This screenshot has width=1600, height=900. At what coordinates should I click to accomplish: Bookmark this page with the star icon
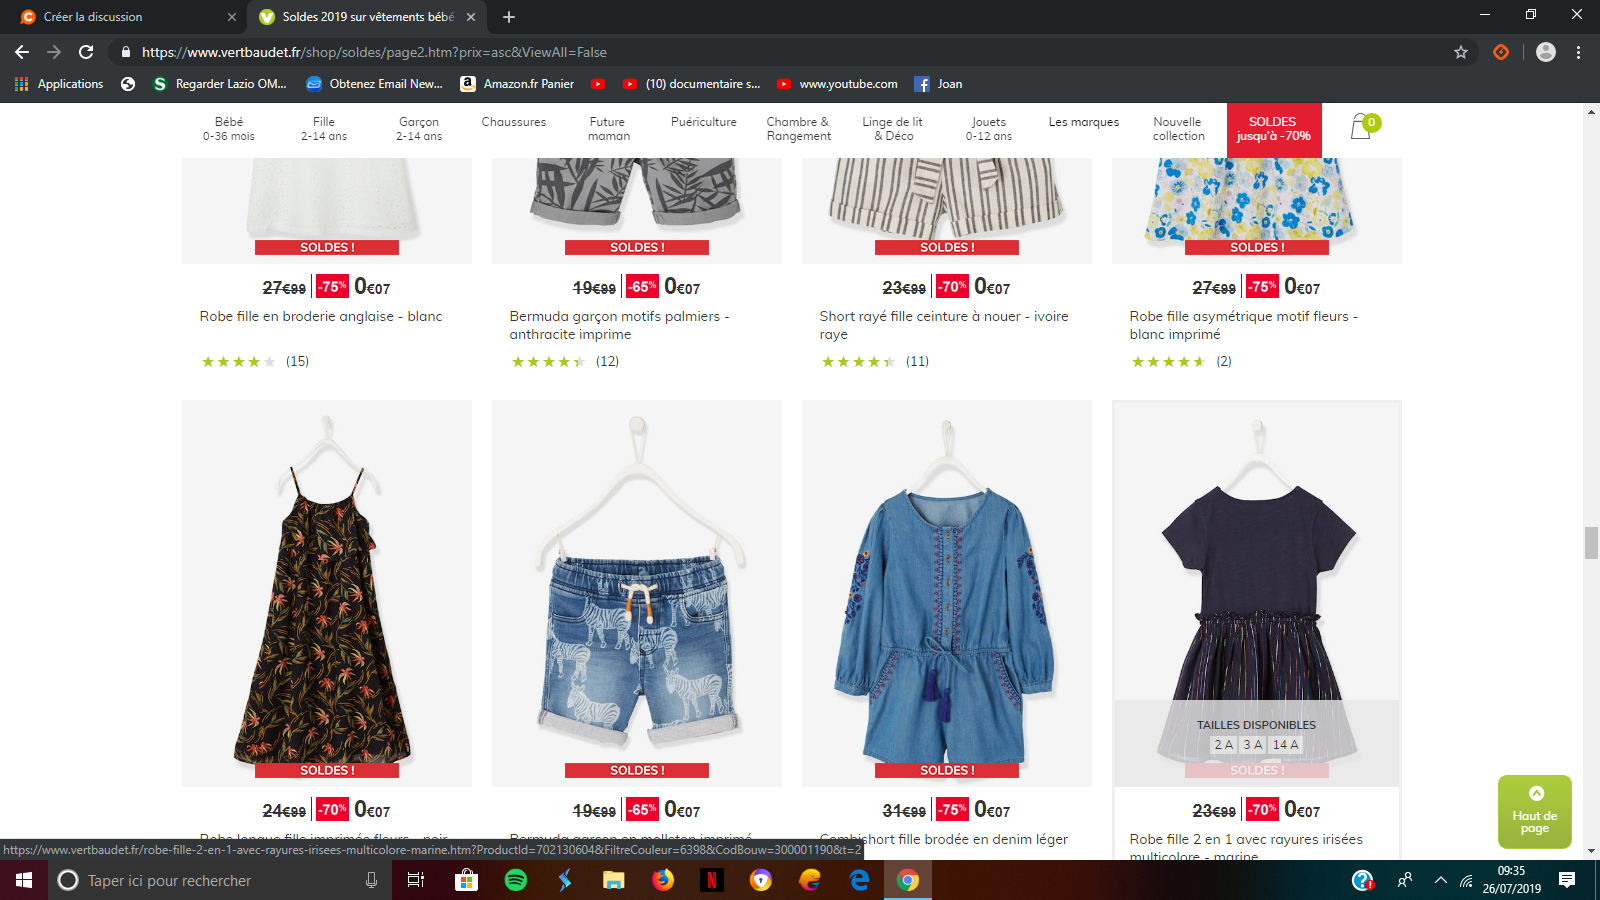(x=1461, y=52)
